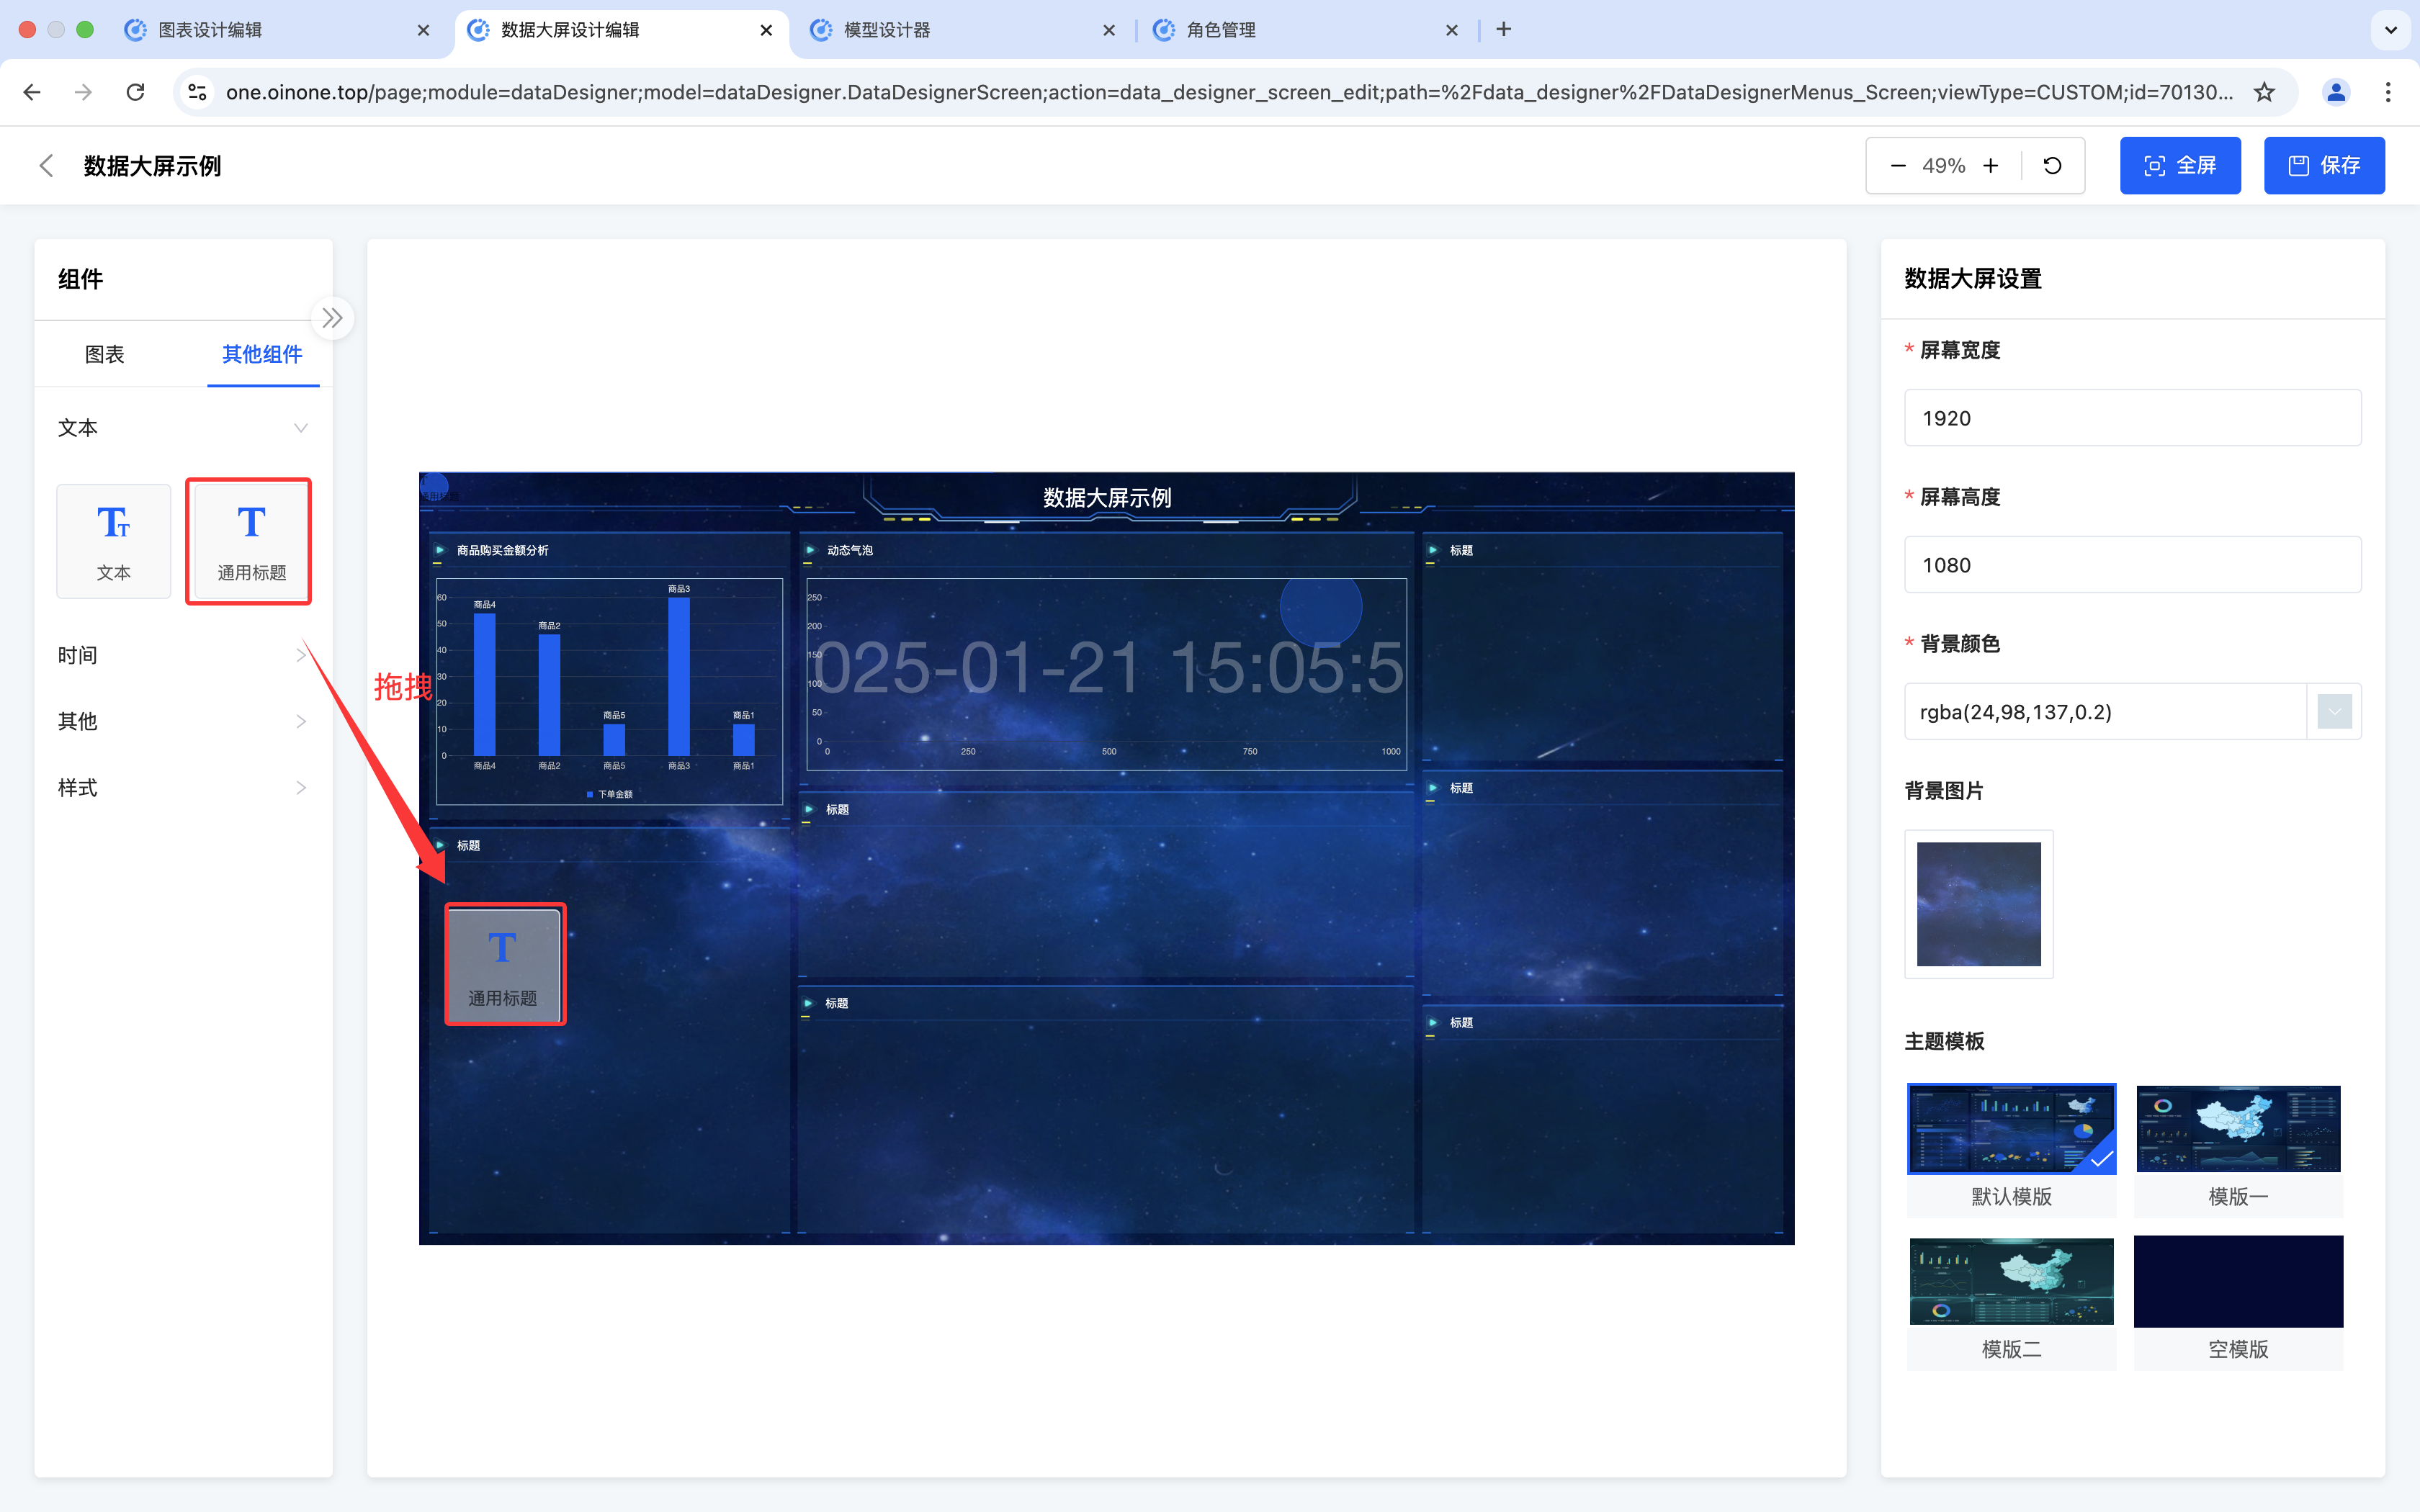This screenshot has height=1512, width=2420.
Task: Click the back arrow beside 数据大屏示例
Action: coord(46,166)
